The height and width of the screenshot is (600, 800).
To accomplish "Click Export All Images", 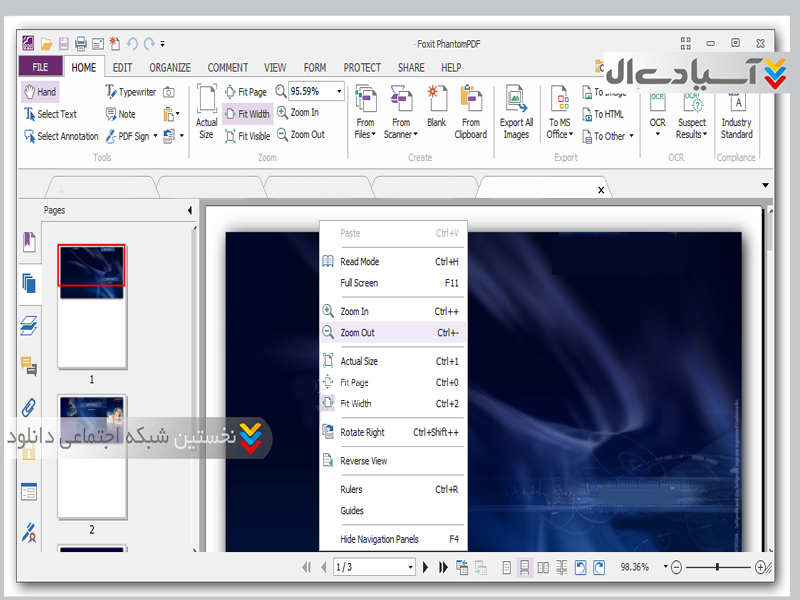I will click(x=516, y=111).
